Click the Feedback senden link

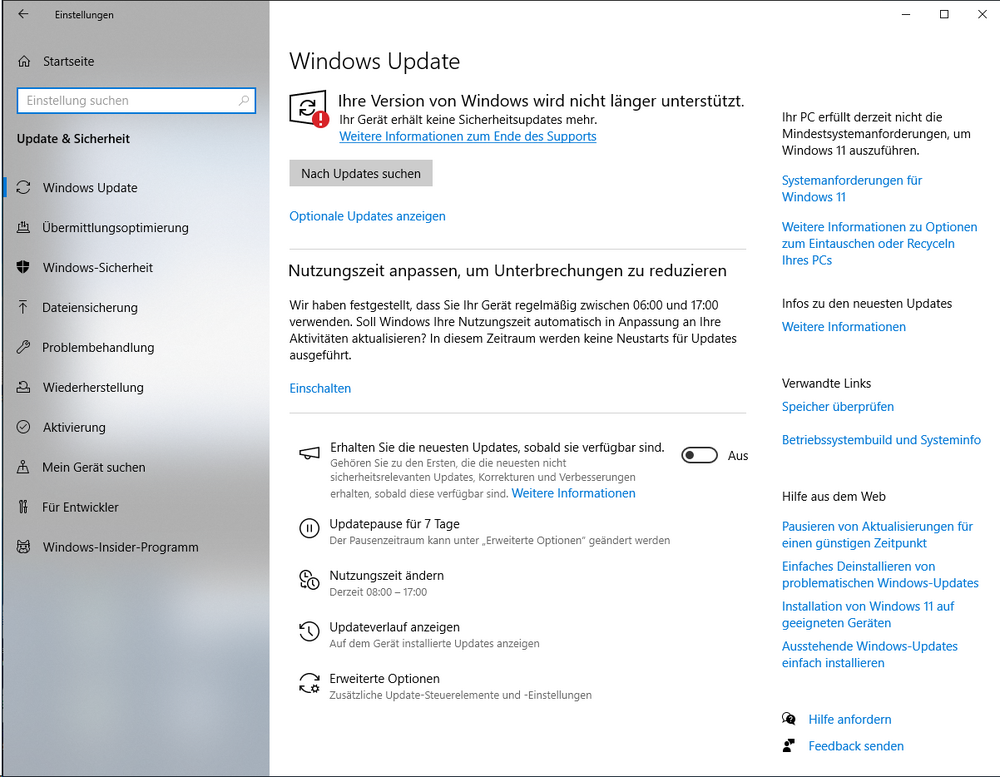tap(856, 746)
